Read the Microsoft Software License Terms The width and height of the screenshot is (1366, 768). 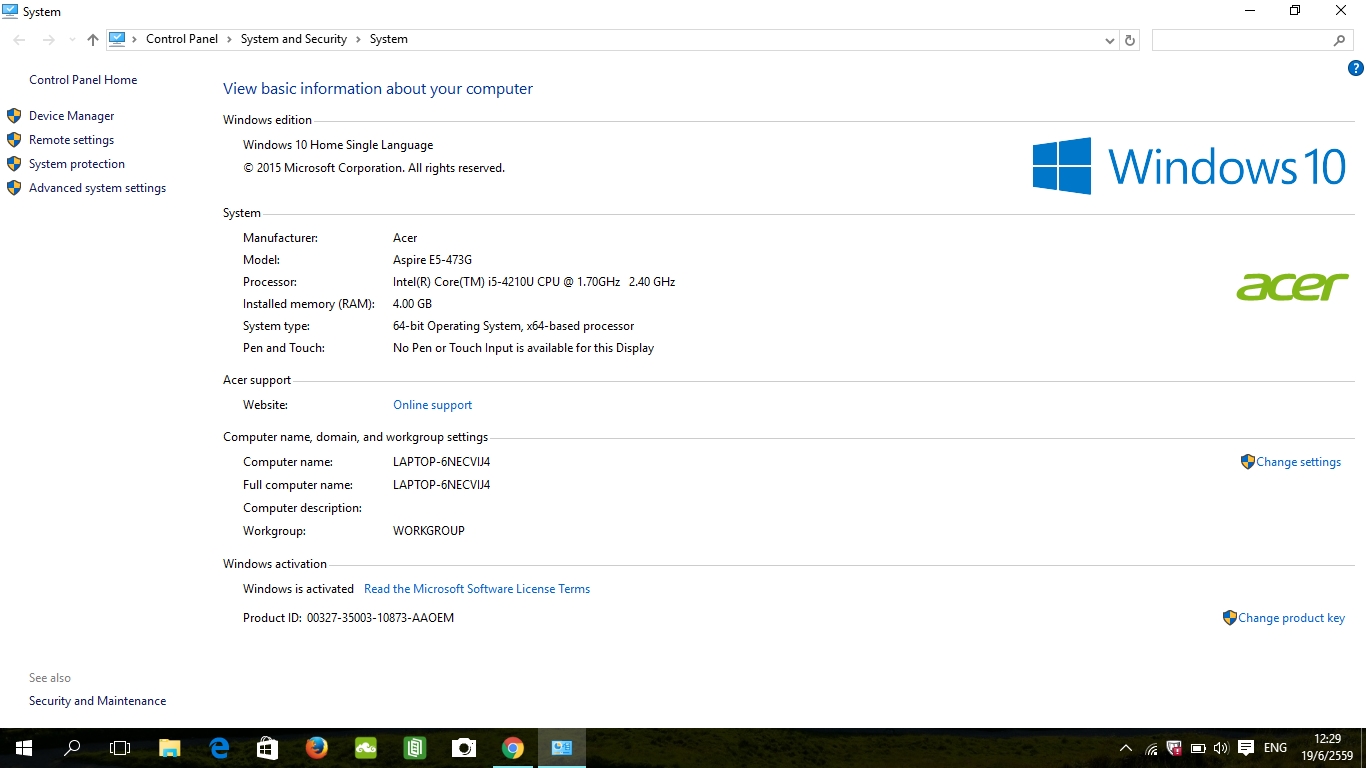[x=477, y=589]
